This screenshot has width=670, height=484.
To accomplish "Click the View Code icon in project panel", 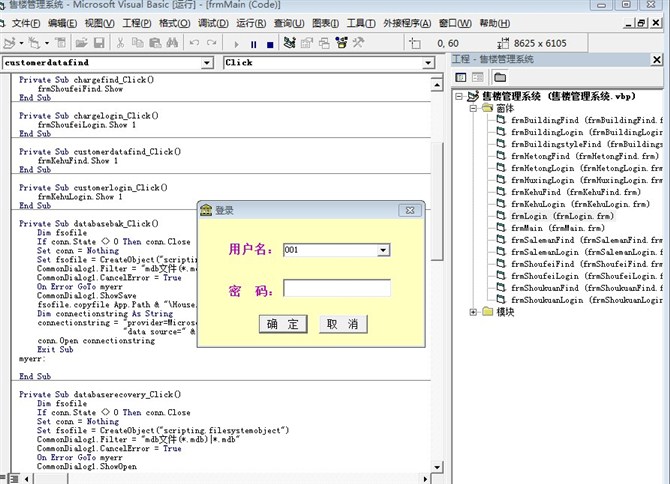I will [461, 77].
